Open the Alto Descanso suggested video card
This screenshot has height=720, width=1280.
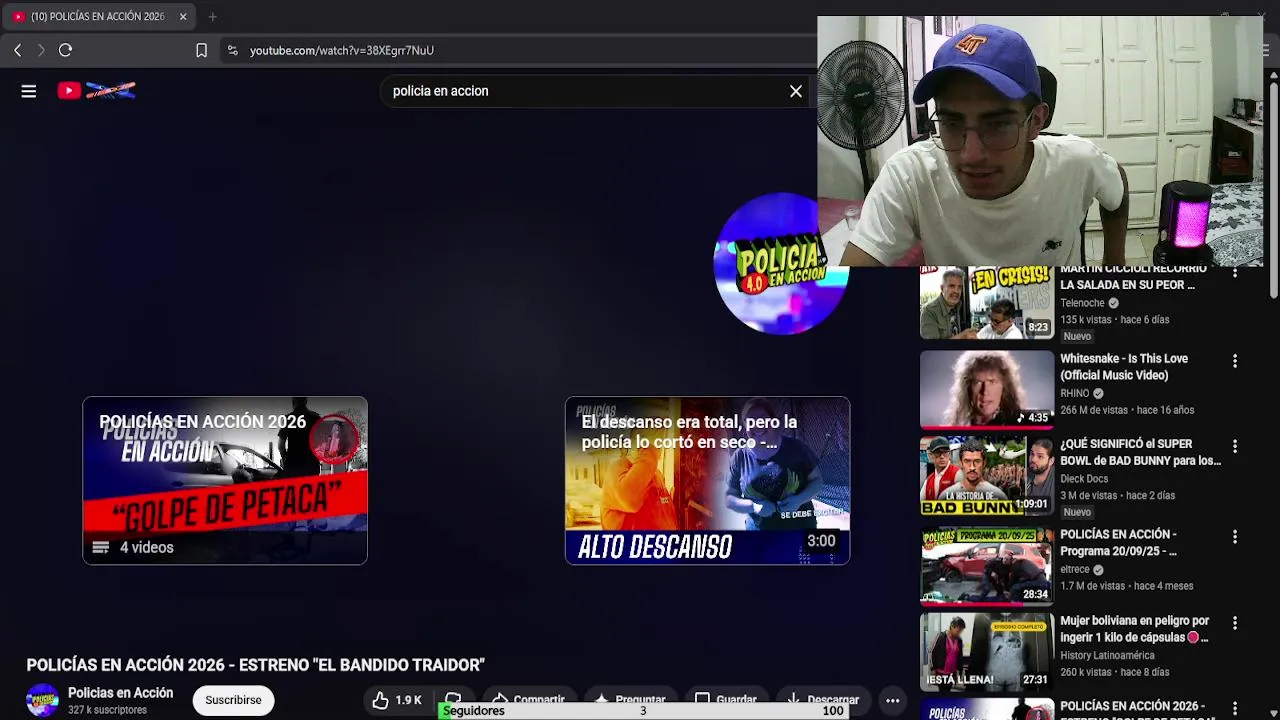click(x=707, y=481)
